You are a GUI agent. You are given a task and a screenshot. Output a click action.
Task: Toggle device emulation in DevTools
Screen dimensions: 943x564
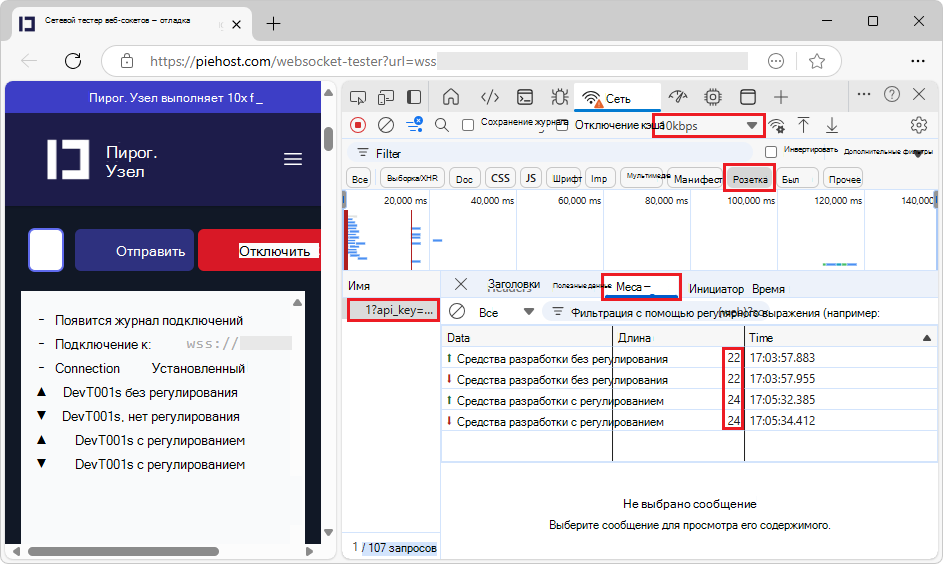[385, 97]
